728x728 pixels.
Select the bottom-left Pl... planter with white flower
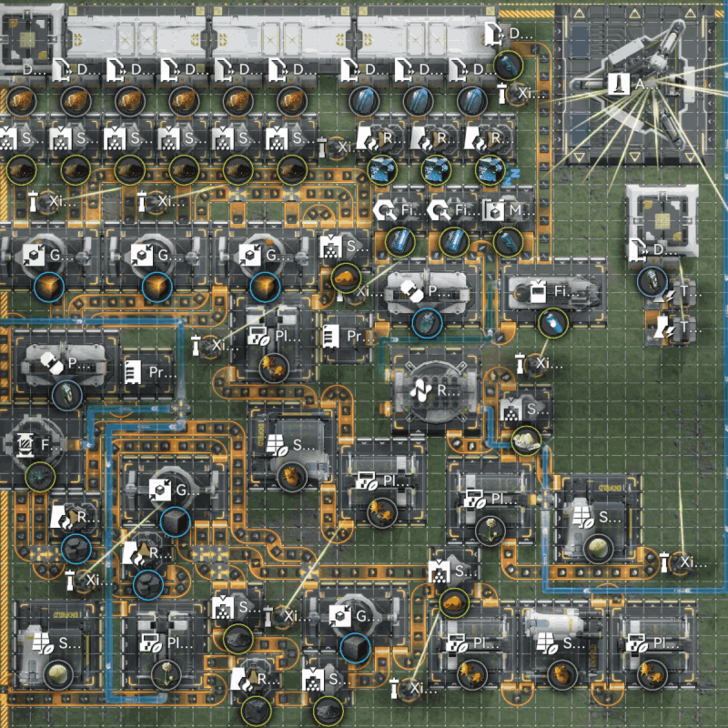(x=165, y=643)
